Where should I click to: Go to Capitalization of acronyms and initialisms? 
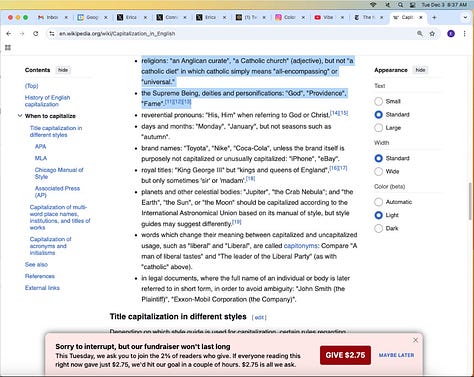click(x=50, y=246)
